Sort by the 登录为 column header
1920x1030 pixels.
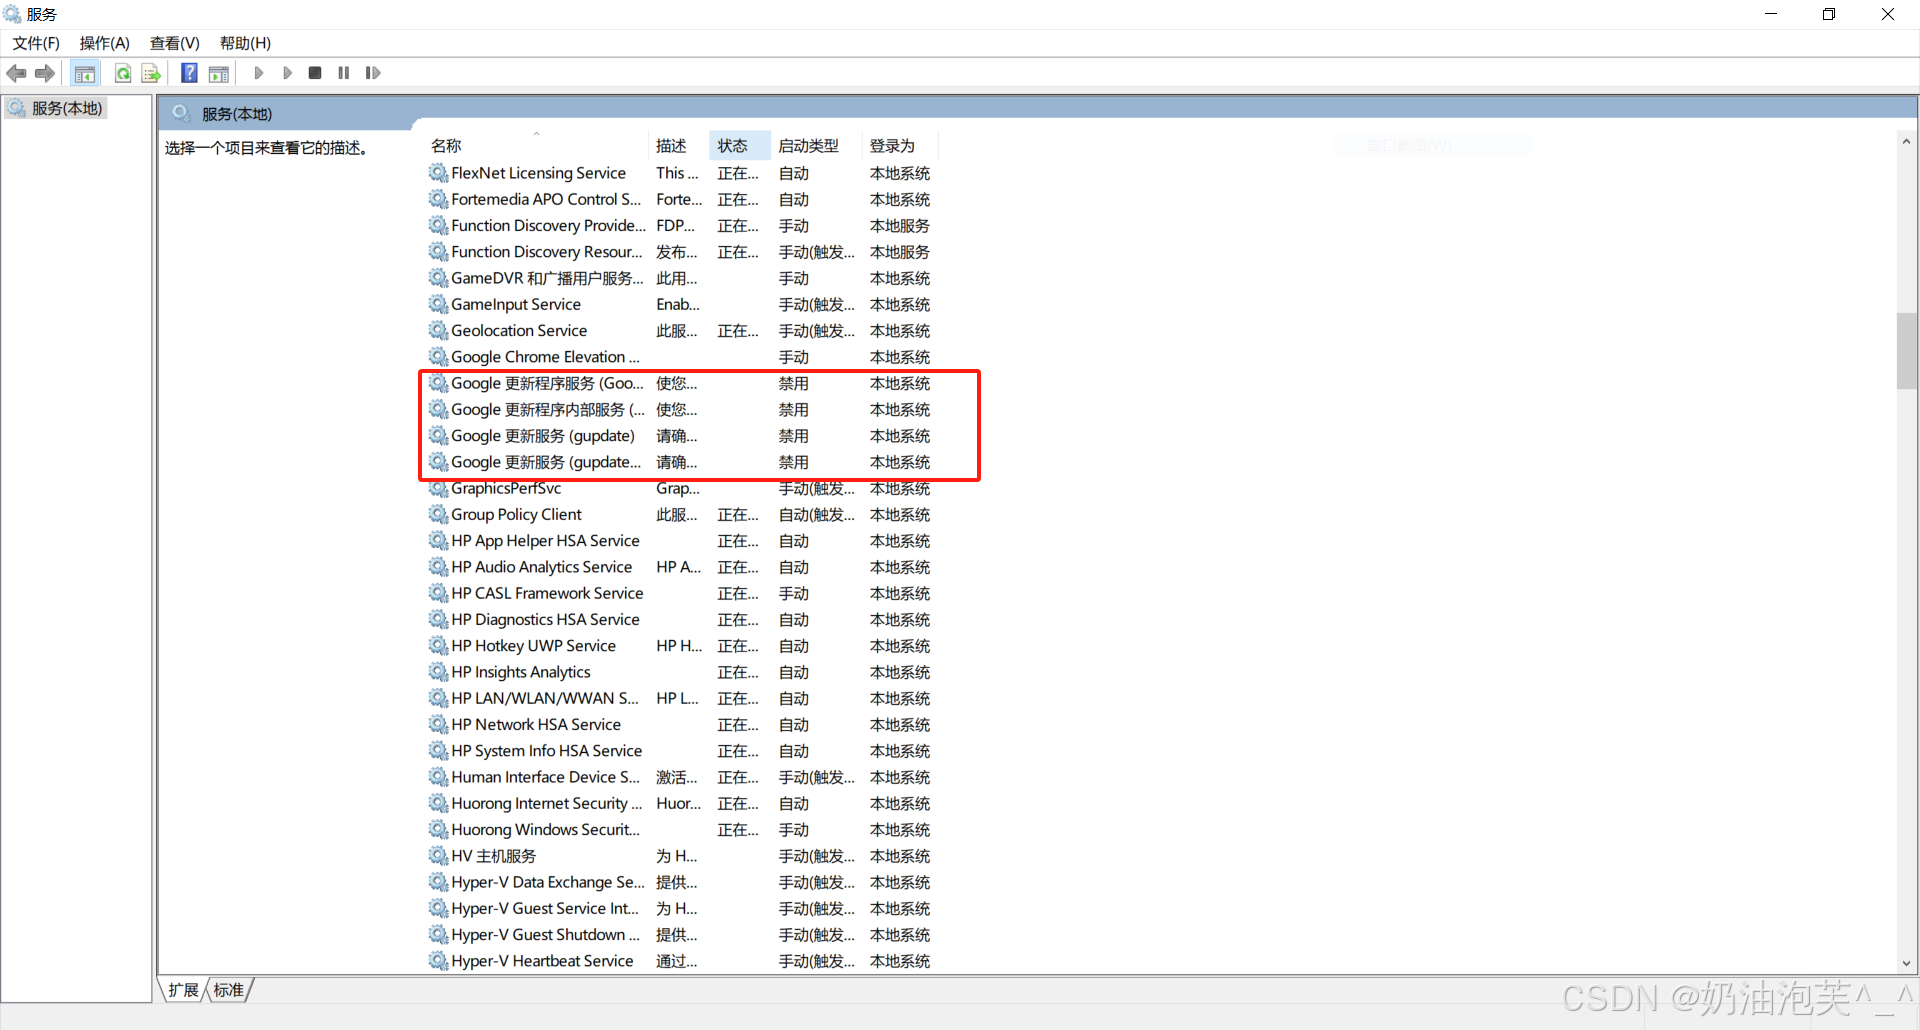click(900, 146)
